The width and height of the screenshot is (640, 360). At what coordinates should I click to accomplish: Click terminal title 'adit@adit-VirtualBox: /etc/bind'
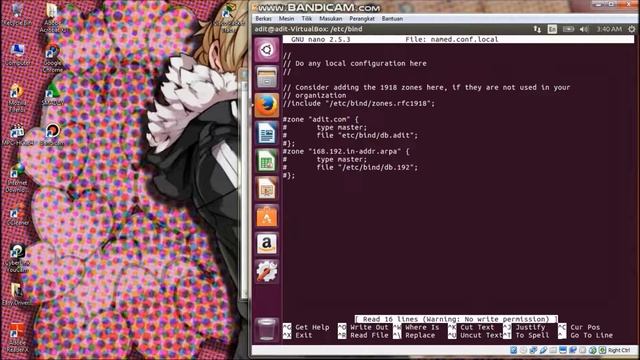tap(309, 29)
